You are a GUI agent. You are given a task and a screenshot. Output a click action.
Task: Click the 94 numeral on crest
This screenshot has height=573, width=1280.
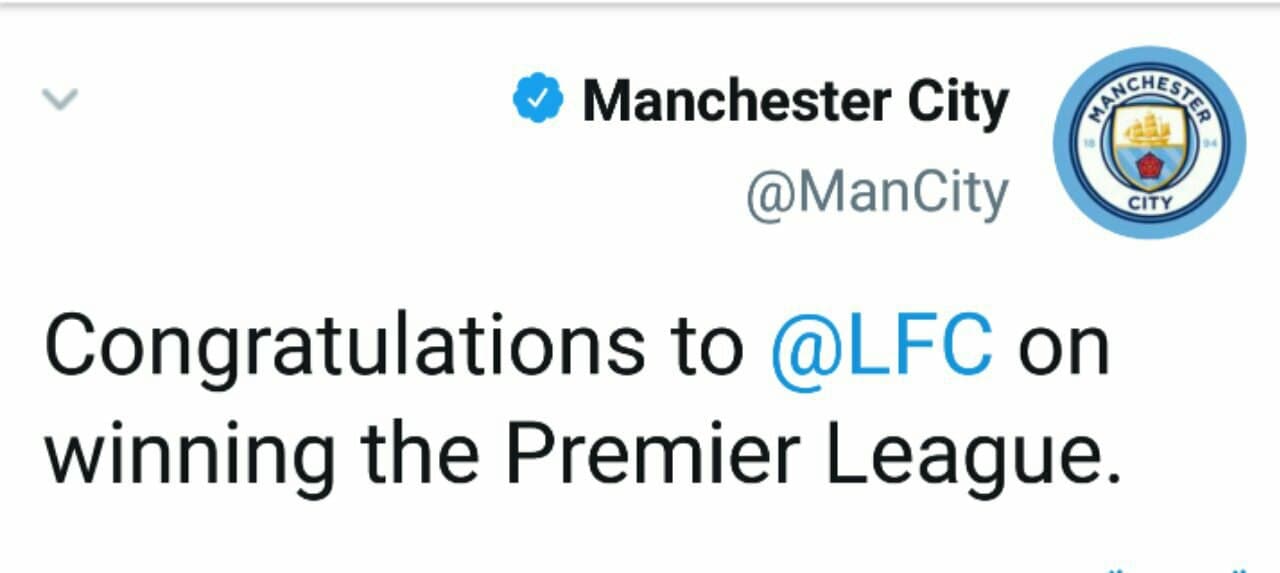[x=1208, y=144]
